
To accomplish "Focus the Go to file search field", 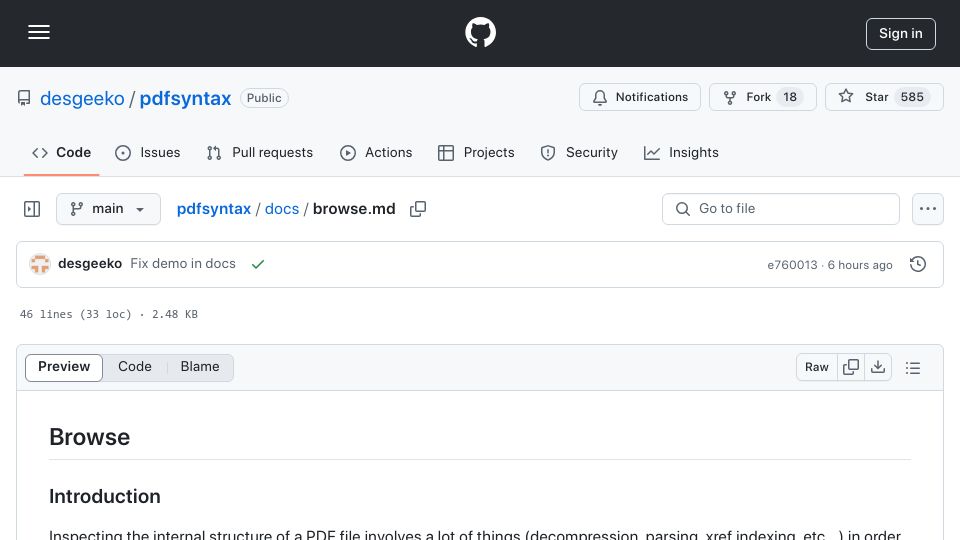I will [x=781, y=209].
